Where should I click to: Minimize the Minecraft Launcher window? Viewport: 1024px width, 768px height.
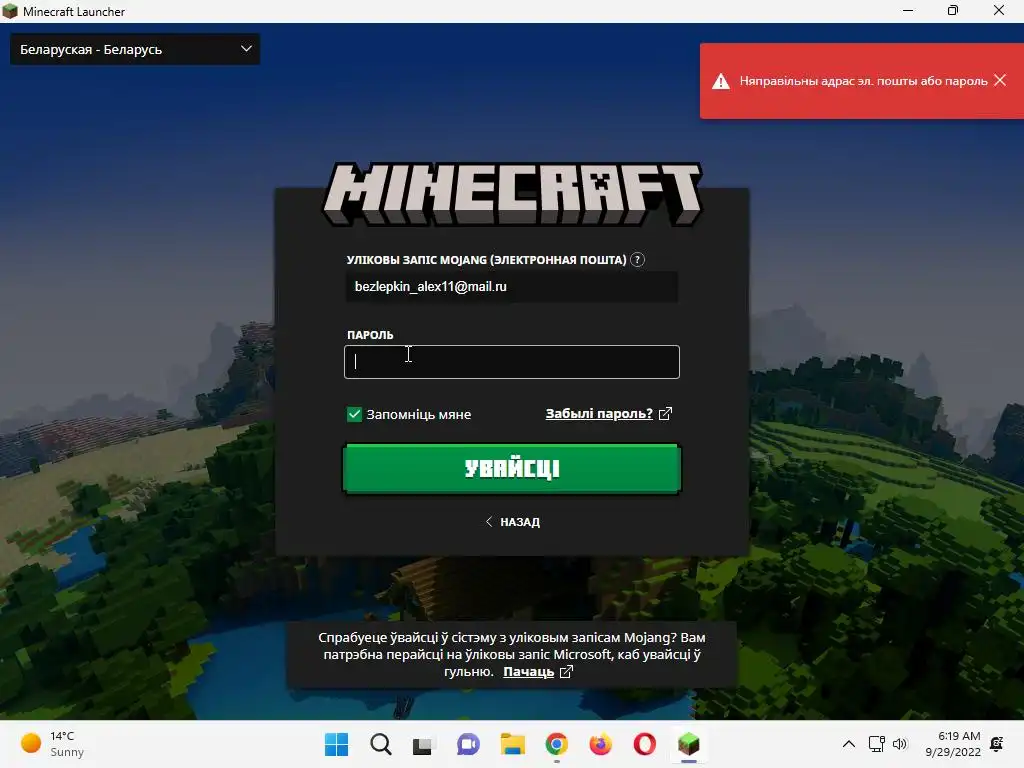pyautogui.click(x=908, y=11)
